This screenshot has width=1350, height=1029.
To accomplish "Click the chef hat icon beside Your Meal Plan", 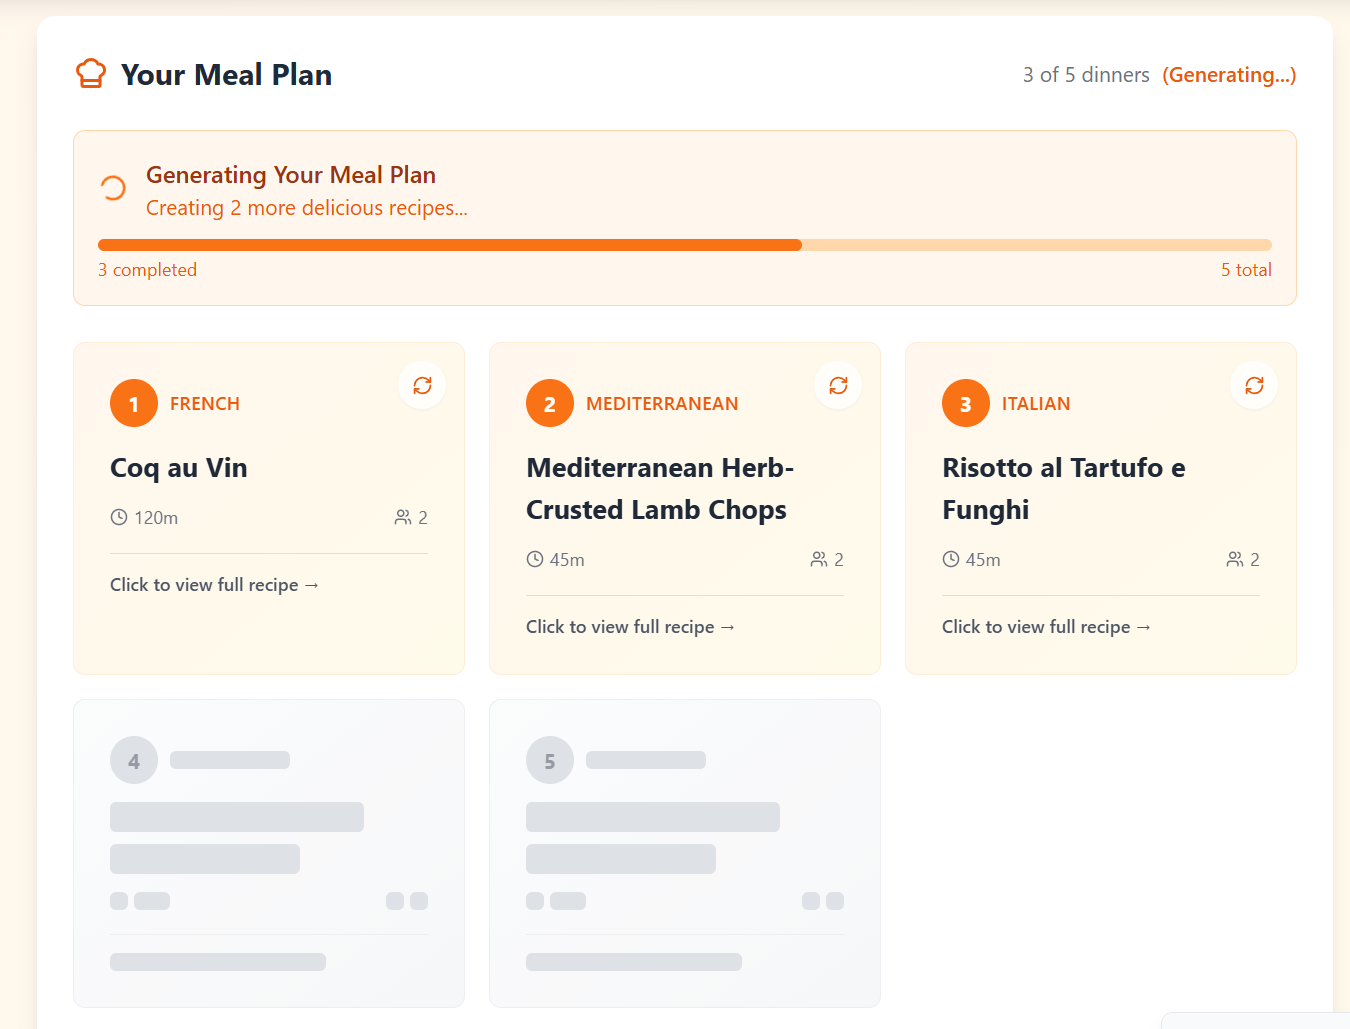I will [x=91, y=74].
